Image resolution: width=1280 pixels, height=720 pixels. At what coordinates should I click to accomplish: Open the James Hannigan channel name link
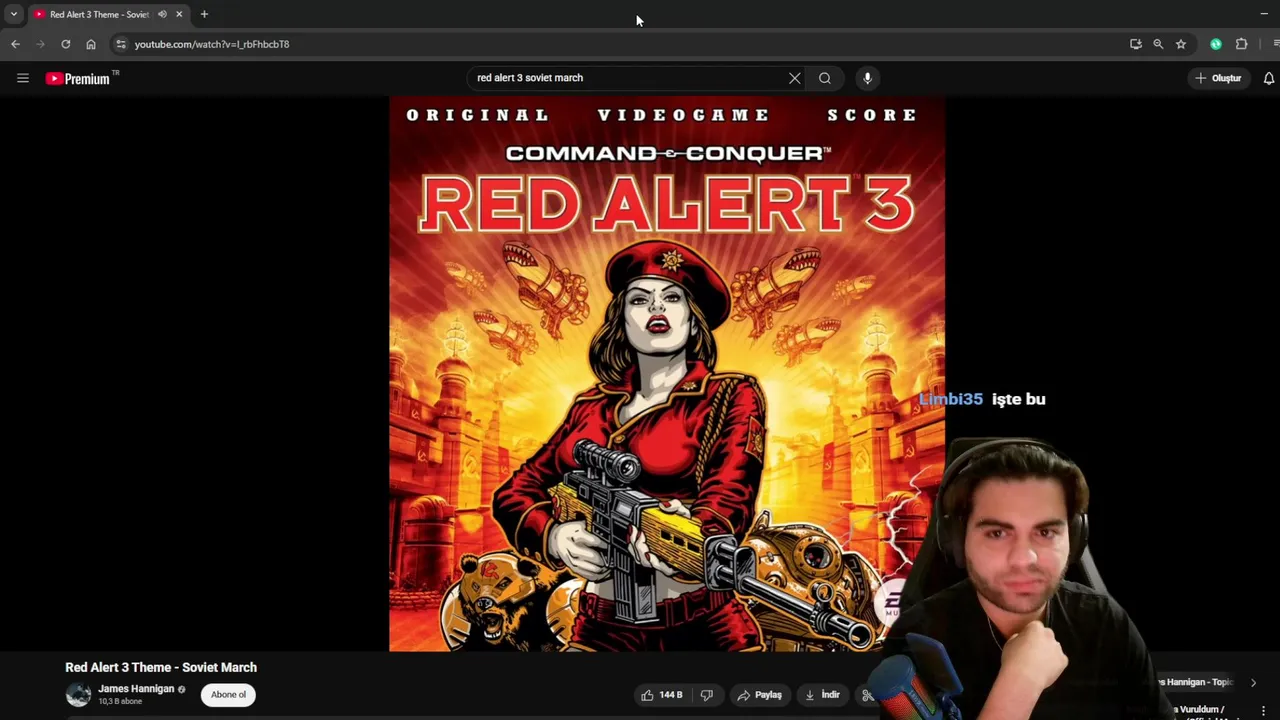[x=136, y=689]
